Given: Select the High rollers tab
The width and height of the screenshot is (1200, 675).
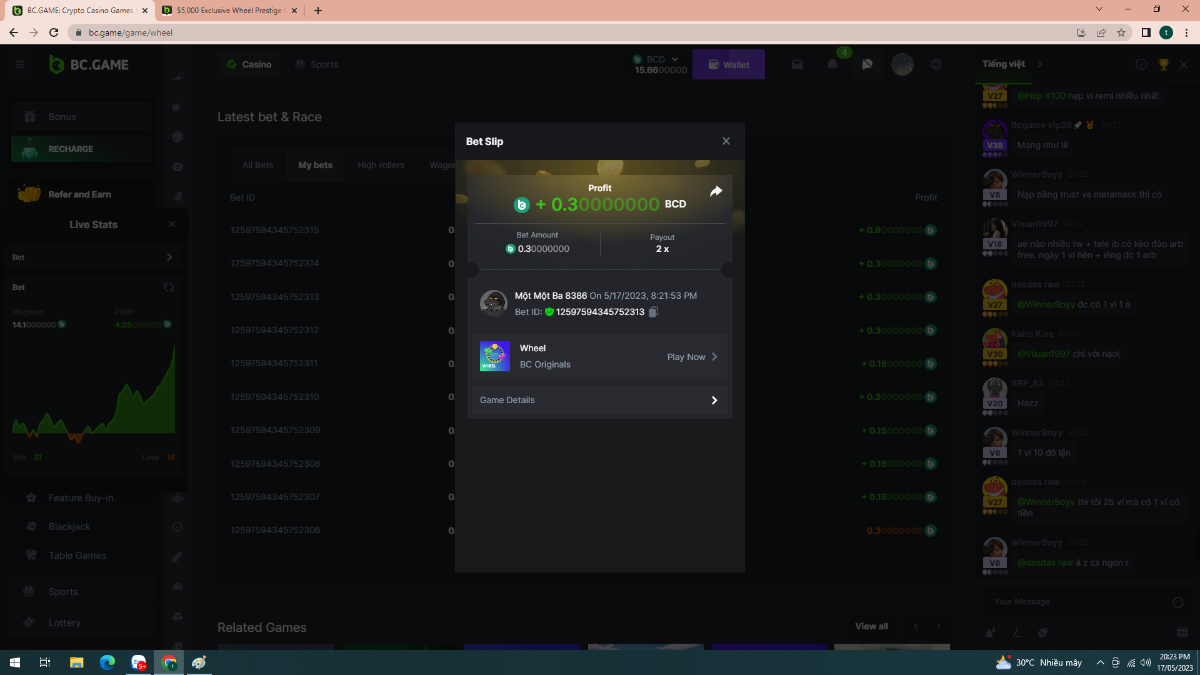Looking at the screenshot, I should [x=381, y=165].
